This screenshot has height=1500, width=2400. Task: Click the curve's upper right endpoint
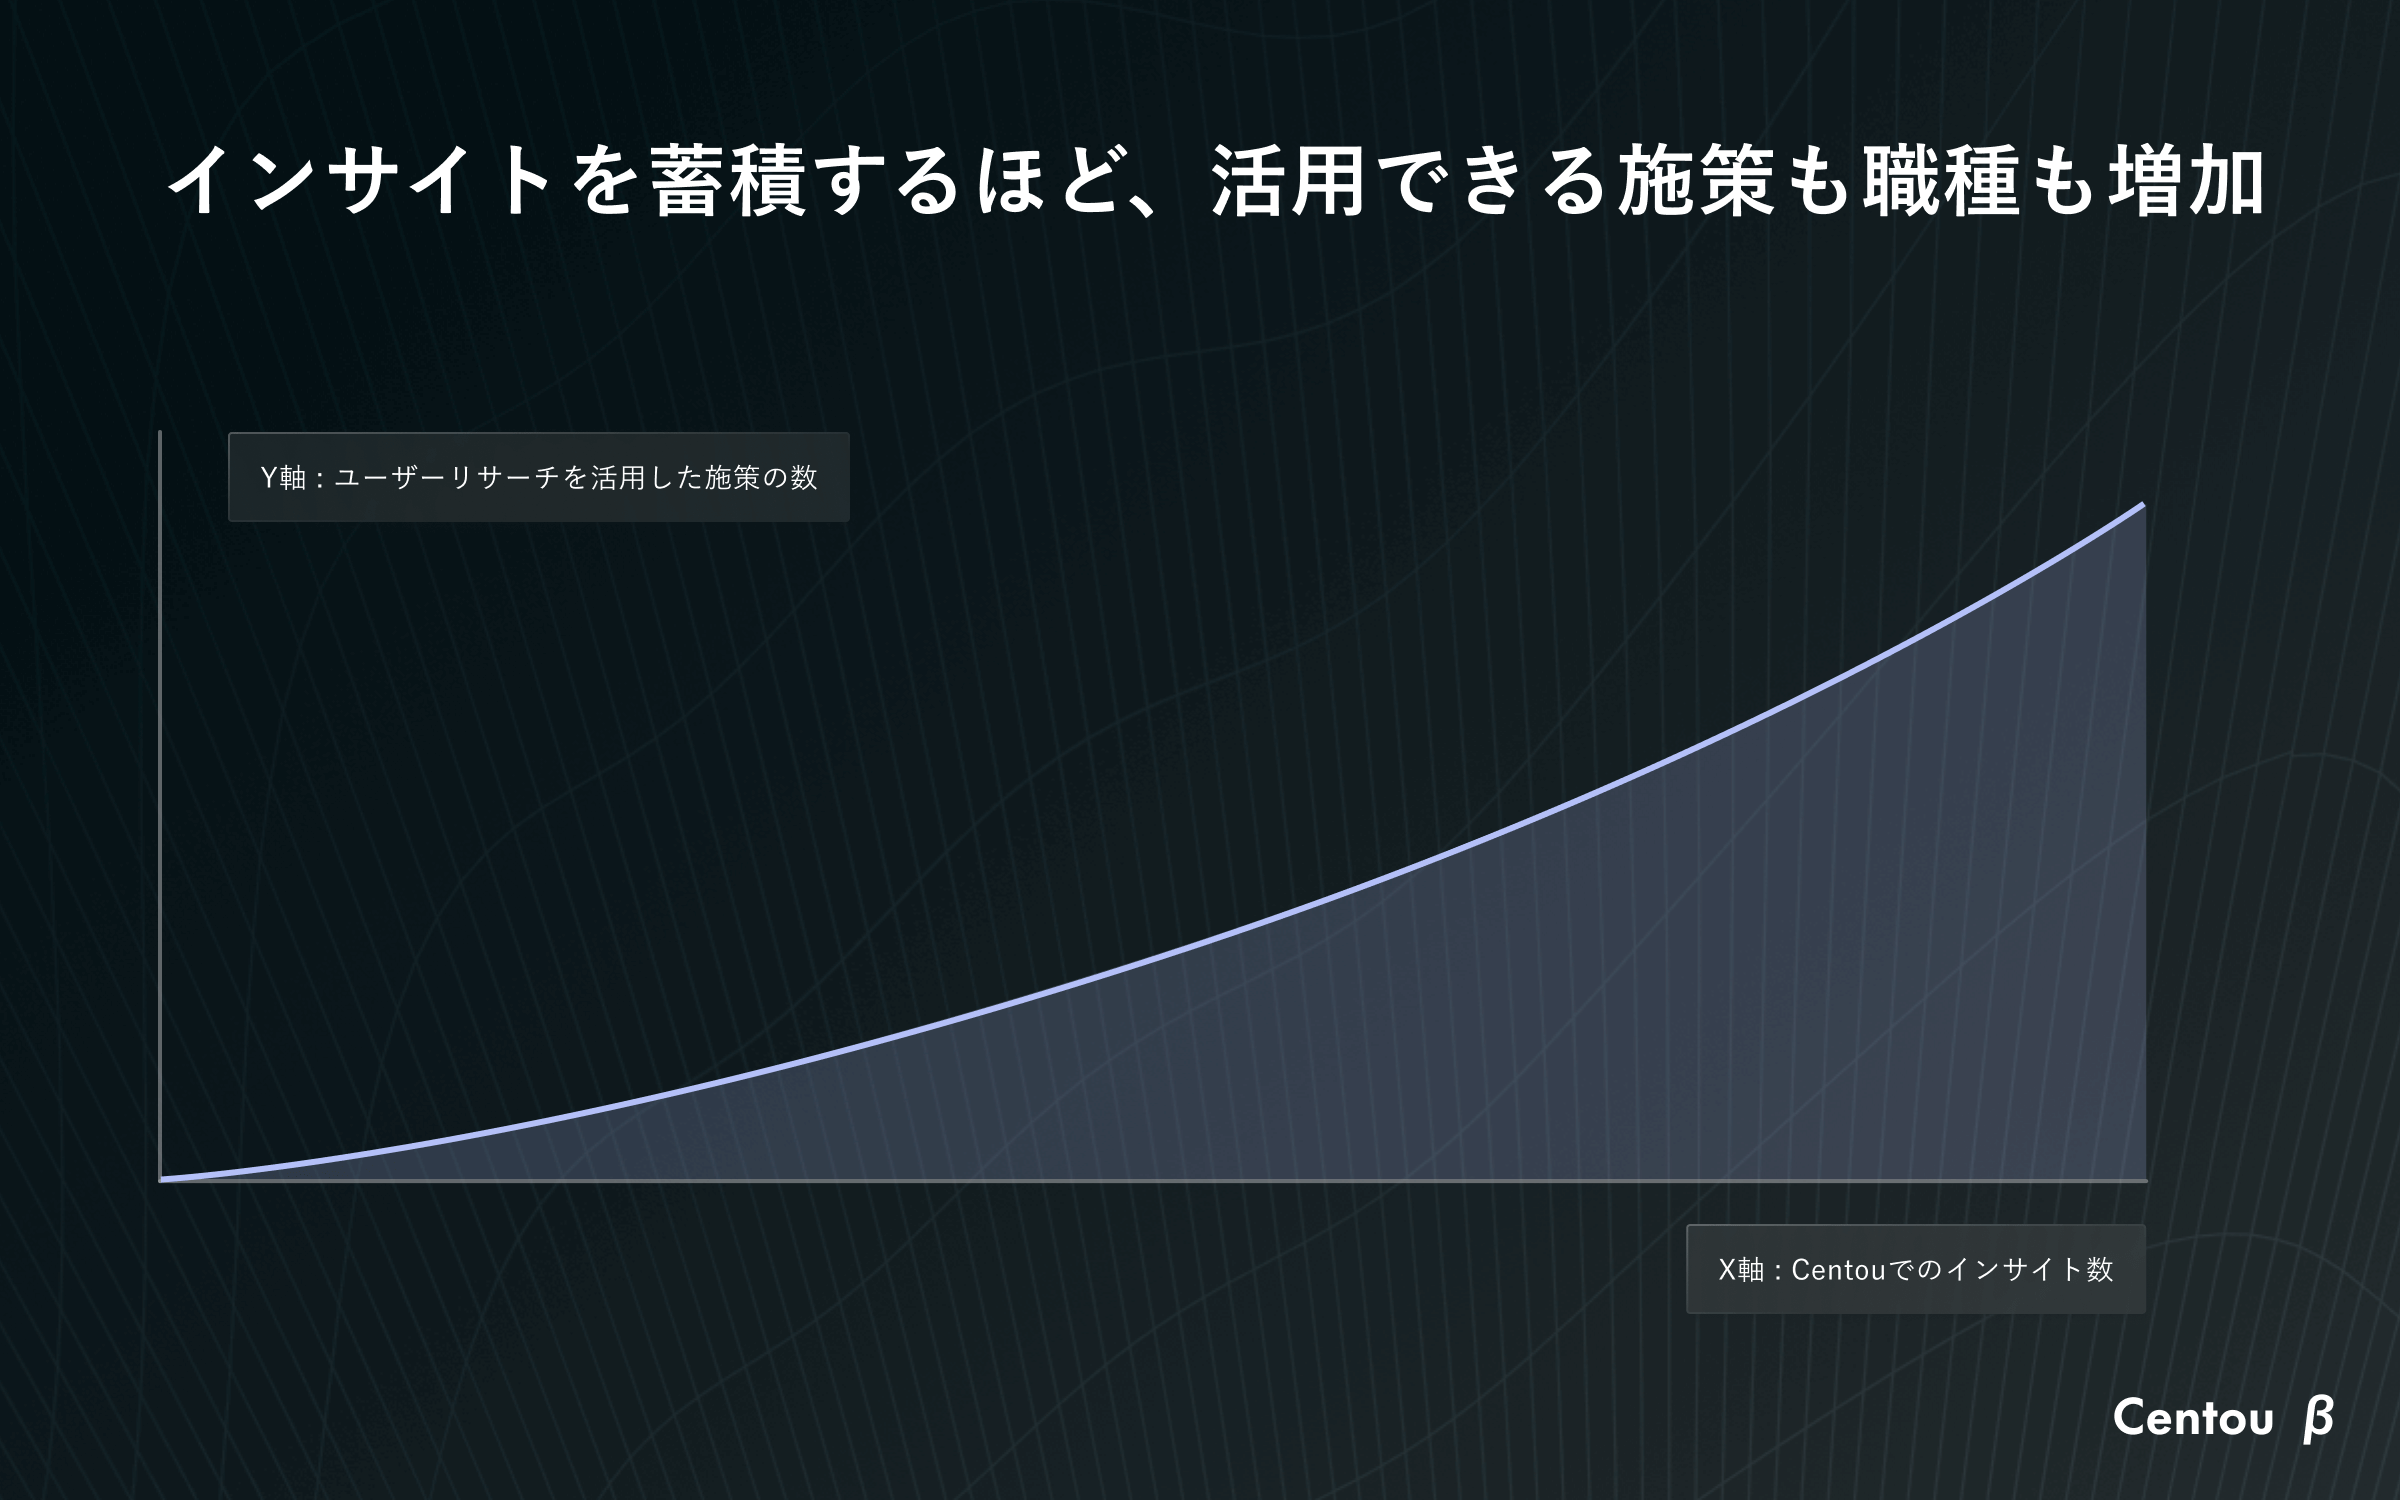click(x=2143, y=505)
